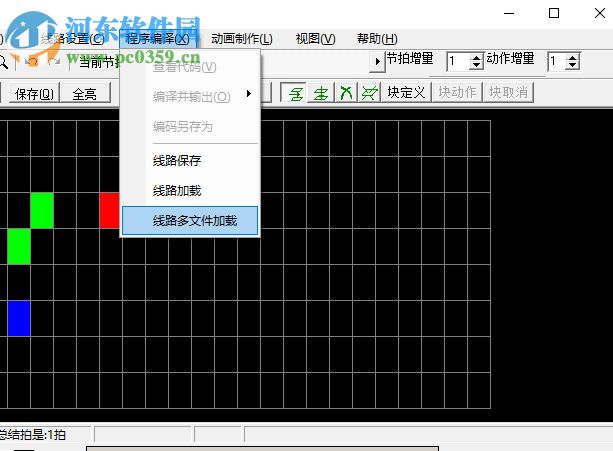Increase the 节拍增量 value with the up arrow
Screen dimensions: 613x451
(x=476, y=58)
